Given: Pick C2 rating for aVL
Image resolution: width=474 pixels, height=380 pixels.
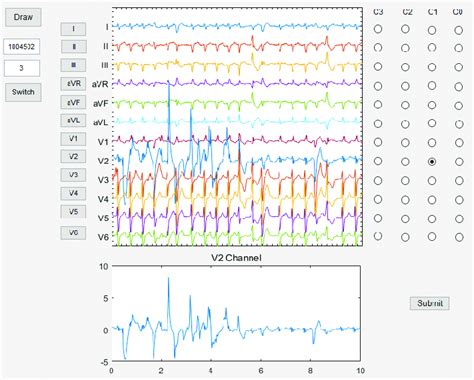Looking at the screenshot, I should click(x=405, y=124).
